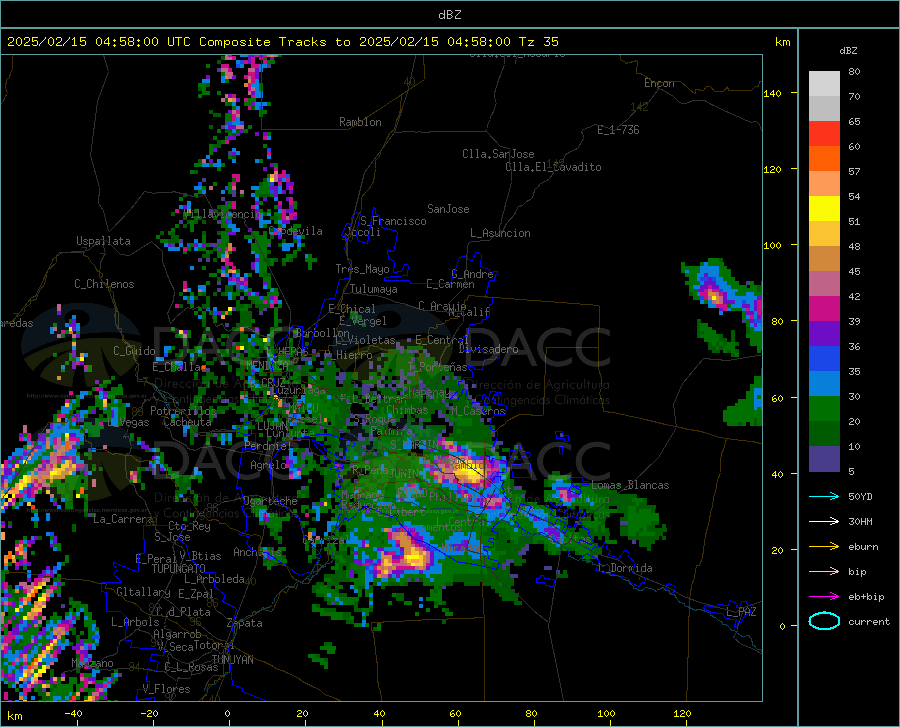This screenshot has height=727, width=900.
Task: Click the orange 60 dBZ color swatch
Action: [x=824, y=158]
